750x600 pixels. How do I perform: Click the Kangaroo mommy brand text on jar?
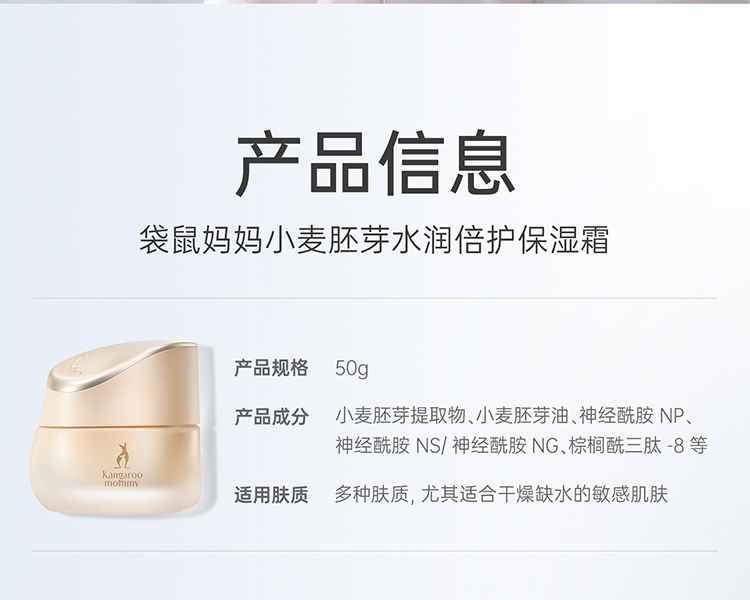[122, 479]
